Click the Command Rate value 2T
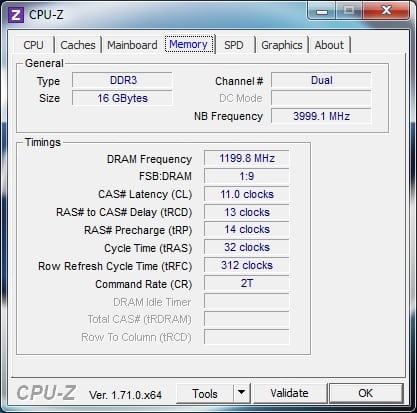The height and width of the screenshot is (413, 417). click(x=247, y=283)
